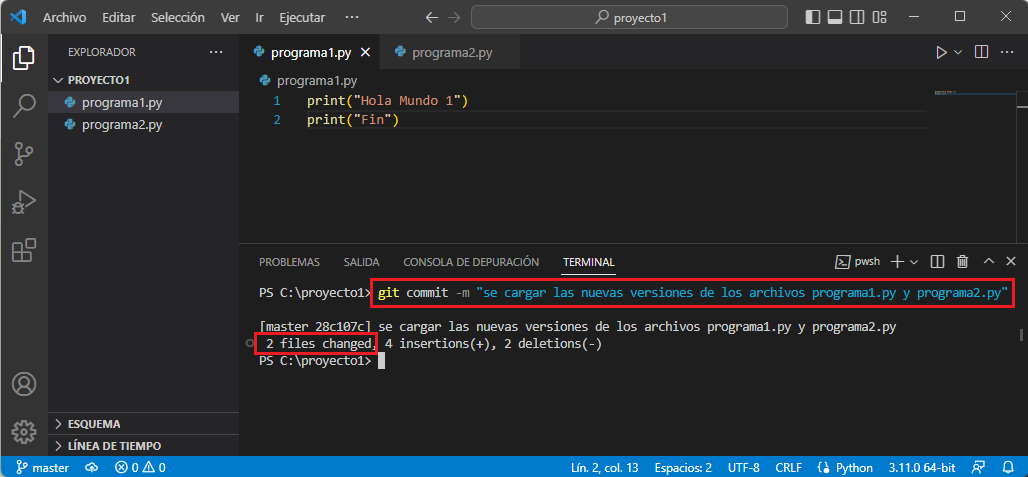Maximize the panel with up chevron
Image resolution: width=1028 pixels, height=477 pixels.
point(989,261)
